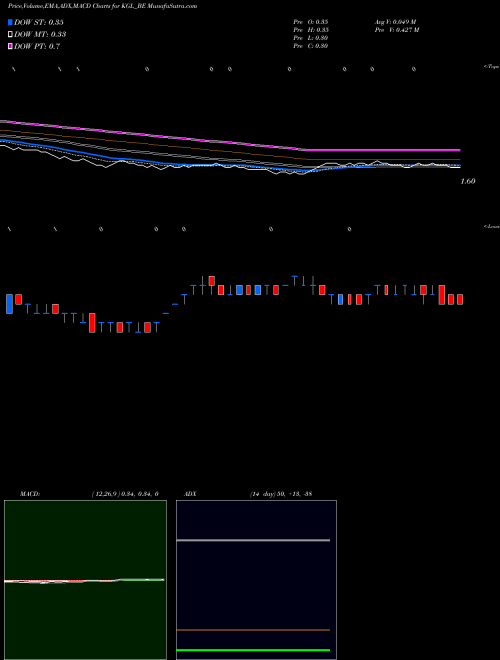Select the 'DOW PT: 0.7' legend label
500x660 pixels.
[37, 46]
